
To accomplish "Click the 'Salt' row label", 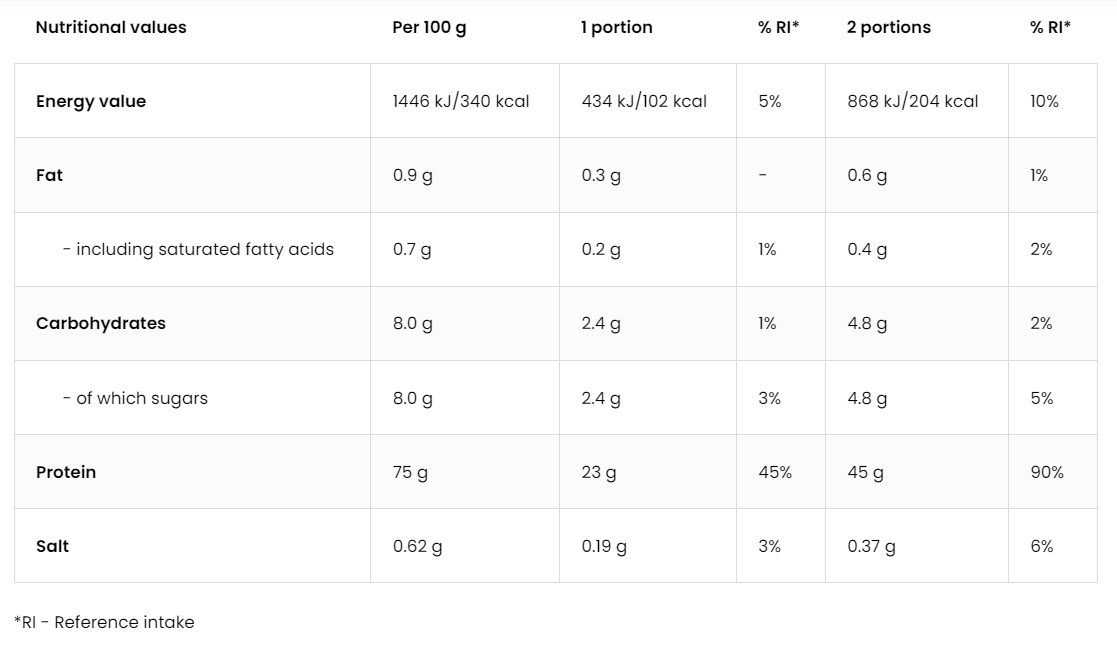I will [x=52, y=546].
